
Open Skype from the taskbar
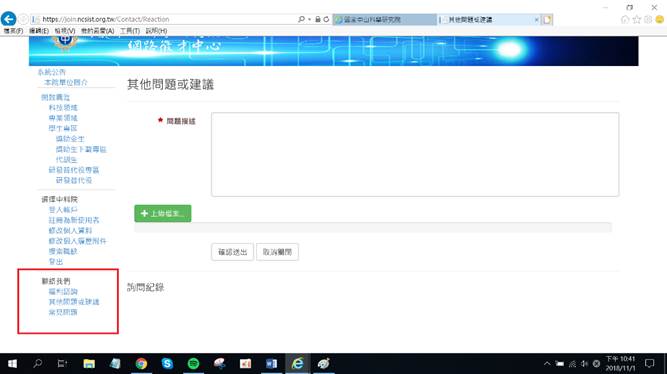(x=167, y=363)
